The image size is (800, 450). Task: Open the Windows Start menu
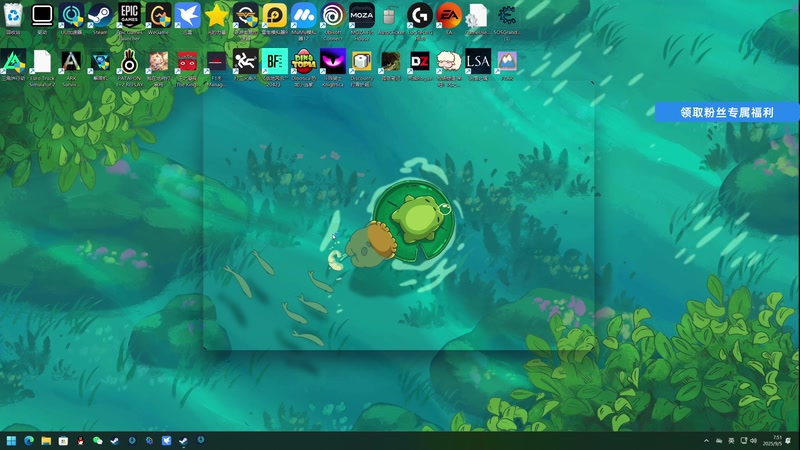[x=11, y=440]
